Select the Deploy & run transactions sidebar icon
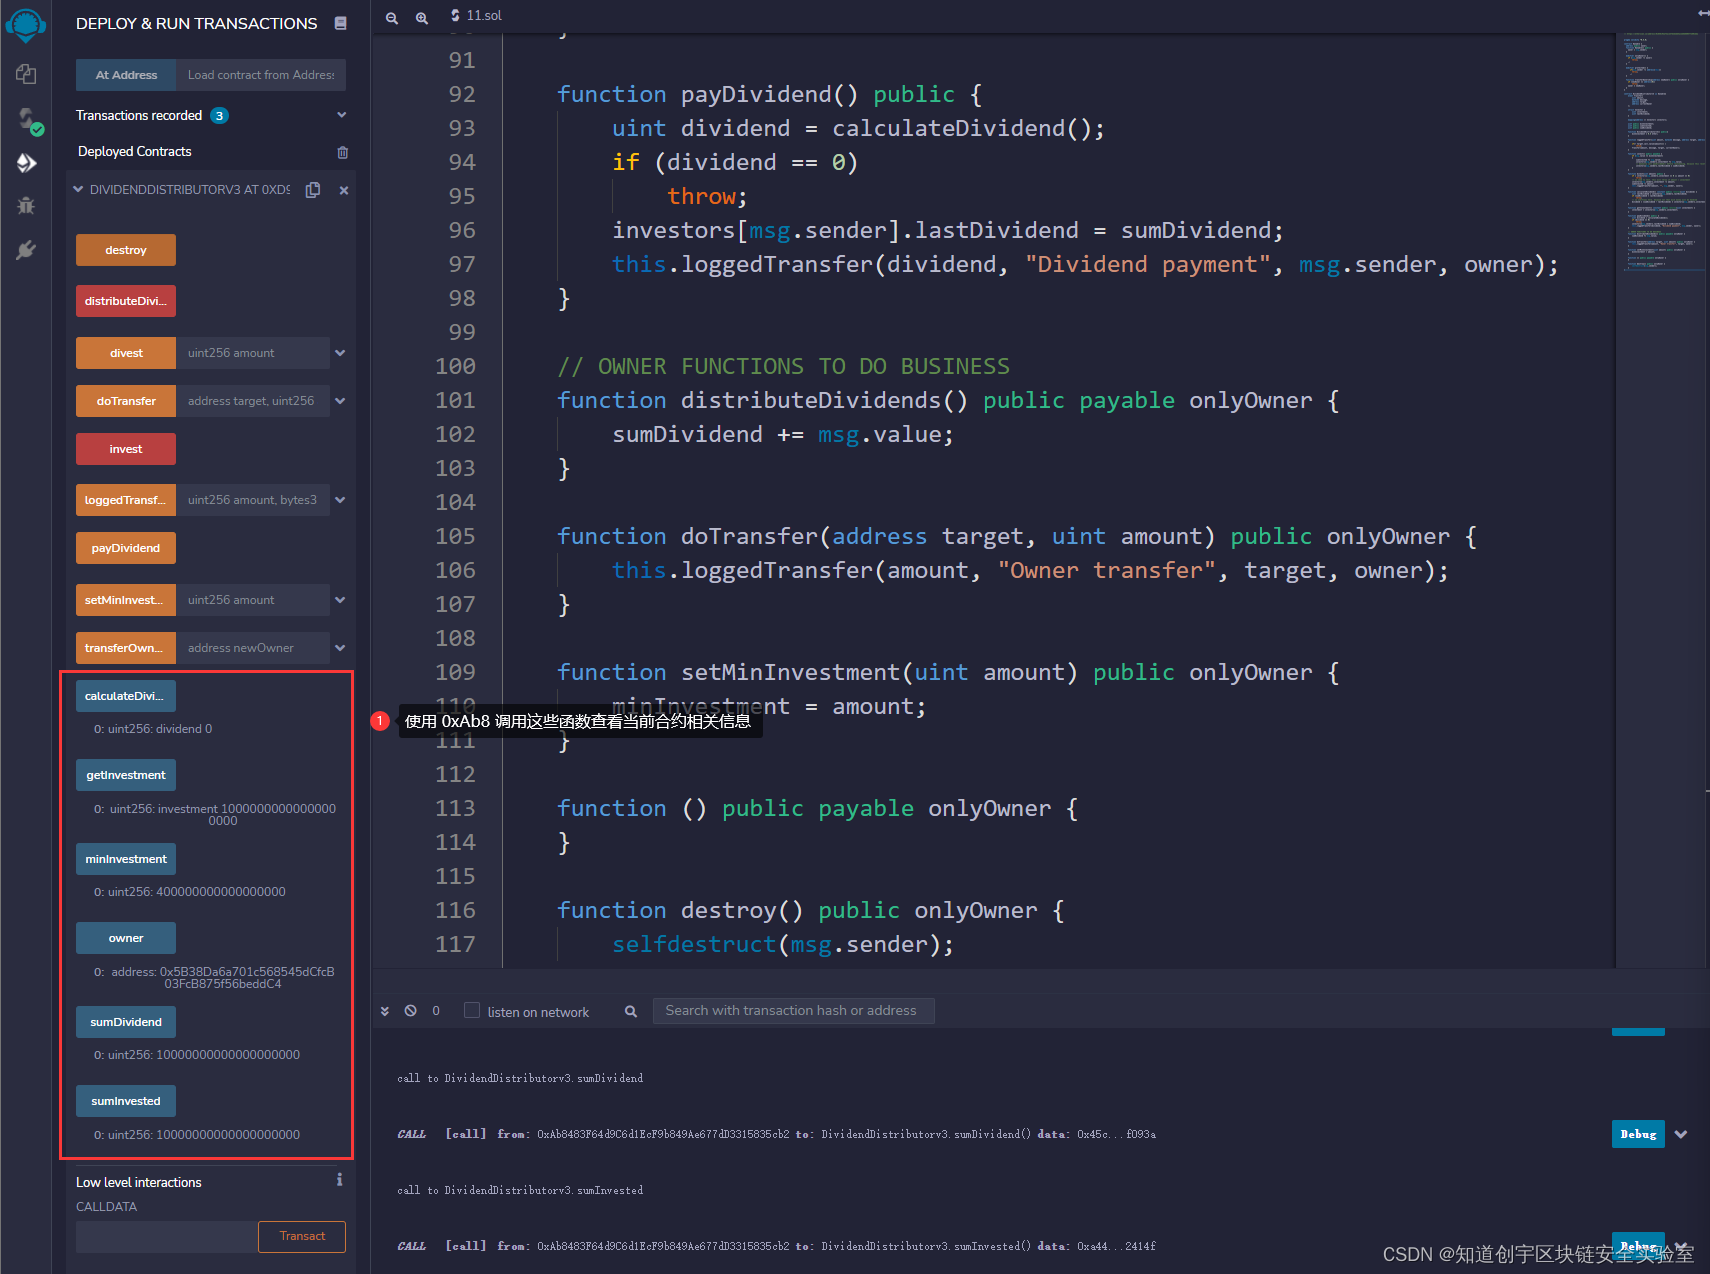Image resolution: width=1710 pixels, height=1274 pixels. coord(27,163)
